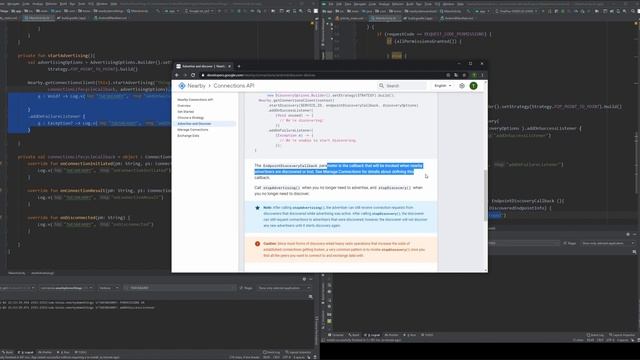Open Logcat settings gear in right IDE
The image size is (640, 360).
point(628,234)
